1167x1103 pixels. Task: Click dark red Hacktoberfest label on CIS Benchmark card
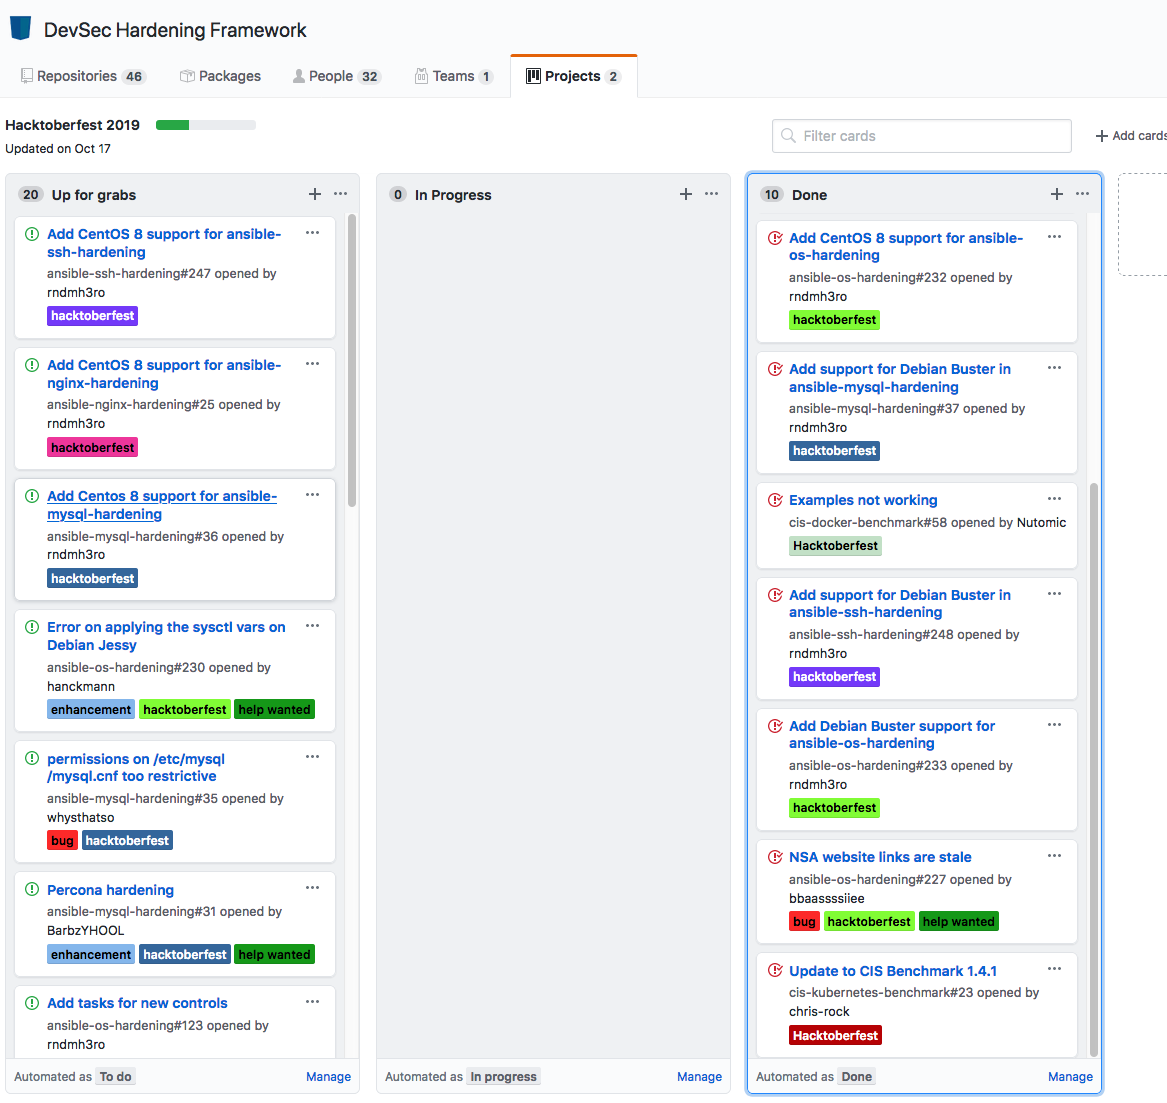point(835,1035)
